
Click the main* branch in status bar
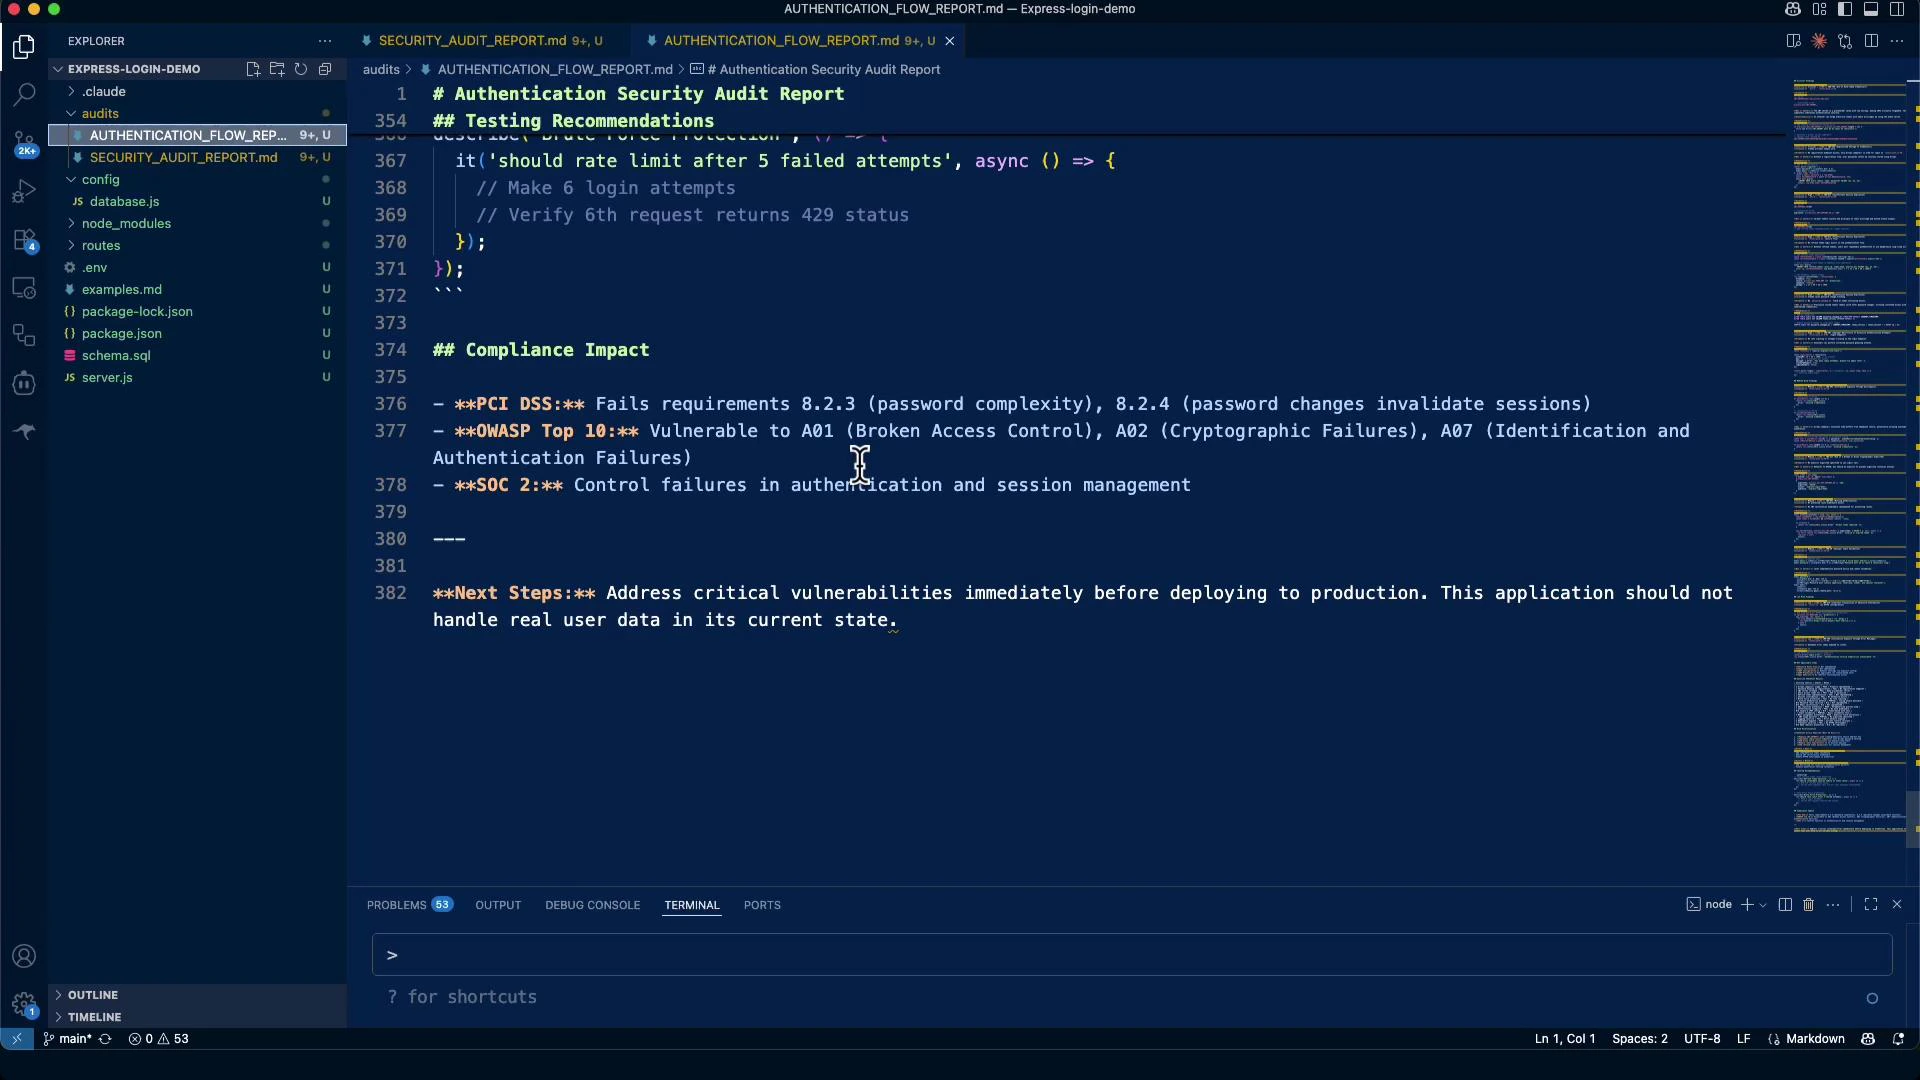[68, 1039]
